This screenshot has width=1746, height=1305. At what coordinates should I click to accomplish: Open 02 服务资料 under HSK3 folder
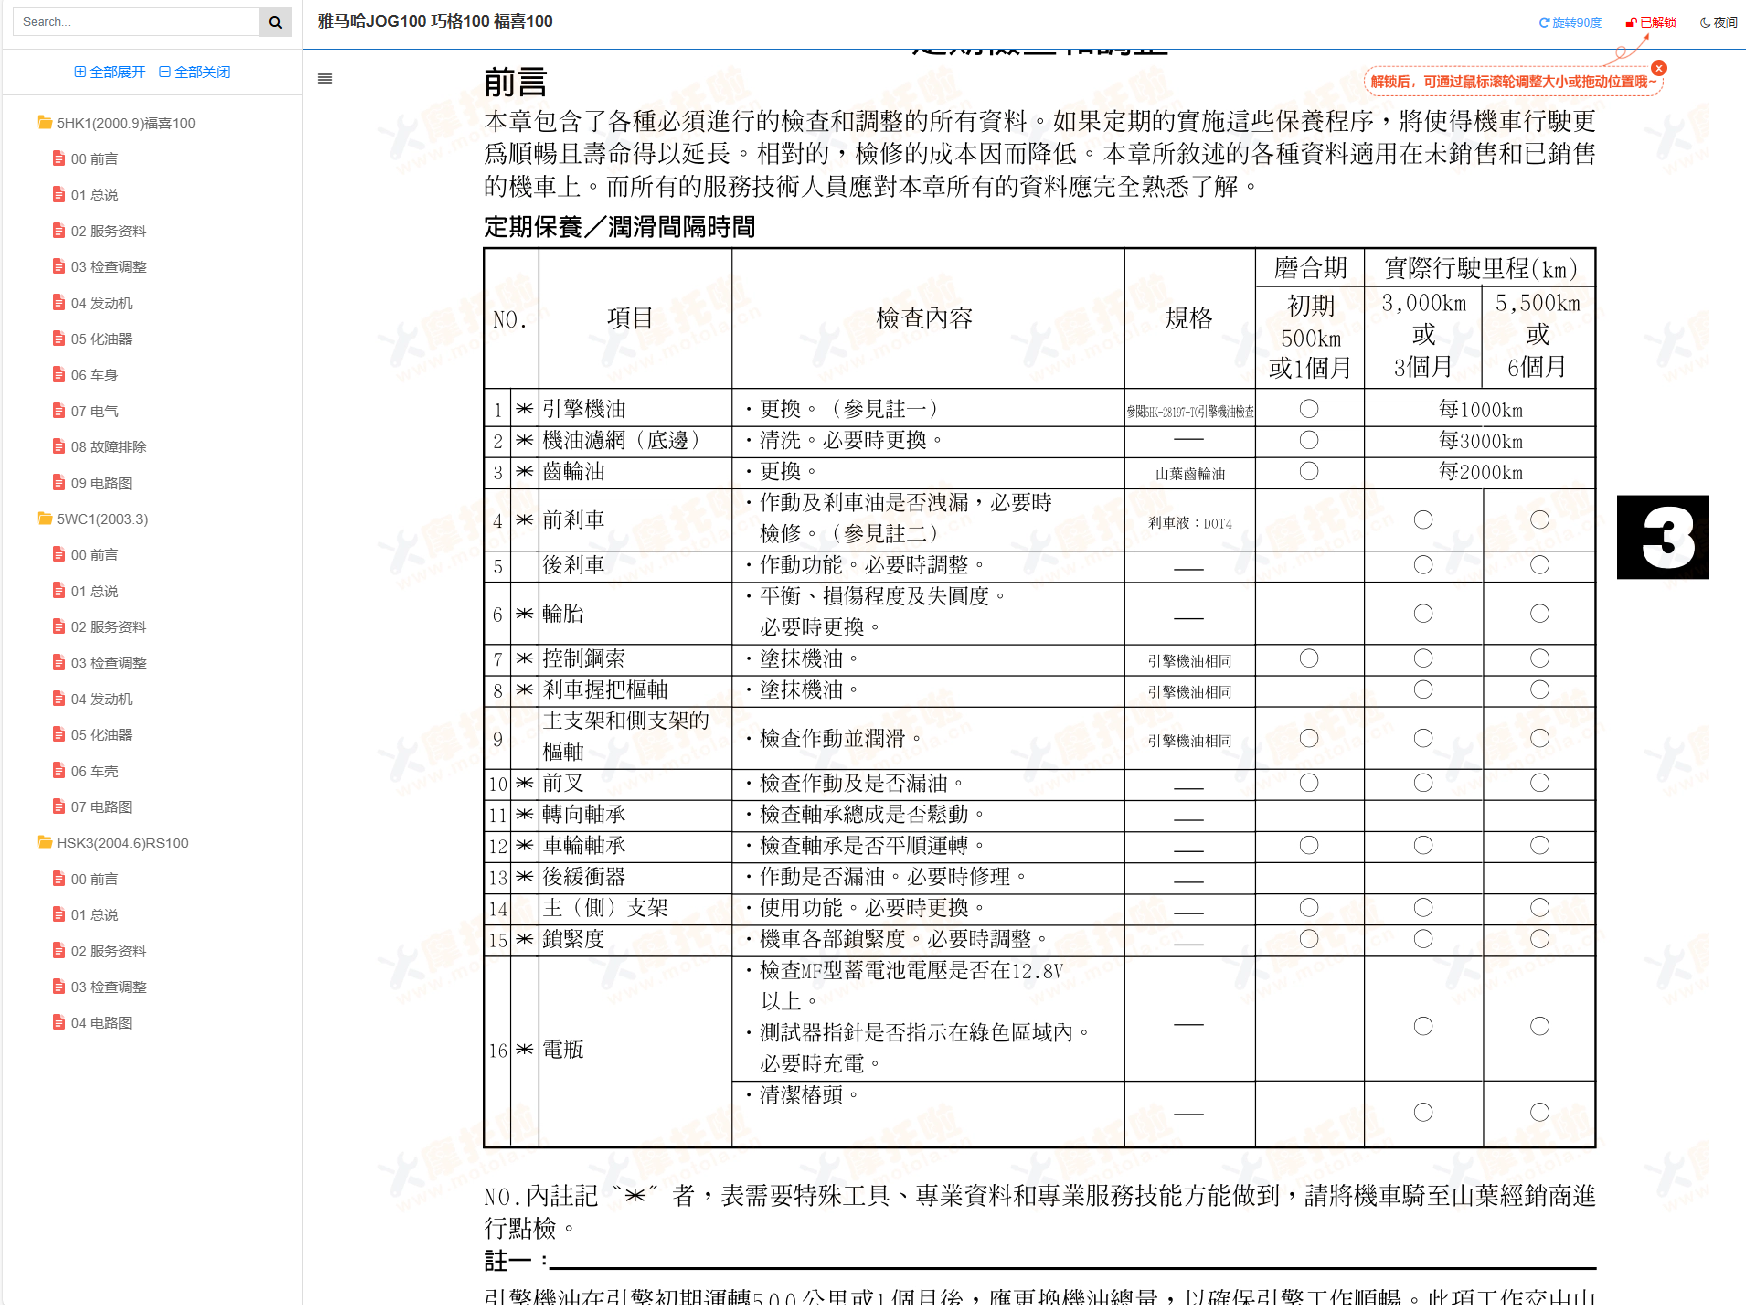point(100,951)
